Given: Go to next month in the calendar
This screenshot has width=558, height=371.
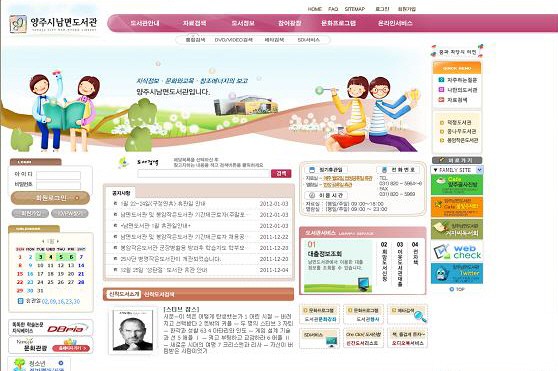Looking at the screenshot, I should (58, 241).
